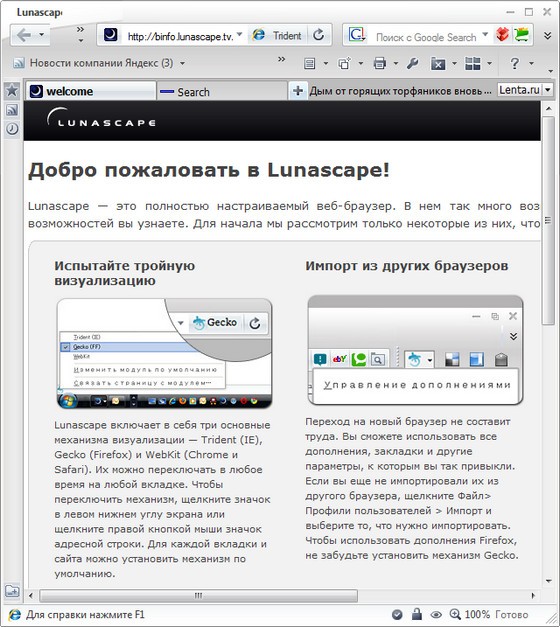Click the printer icon in the toolbar
The height and width of the screenshot is (627, 560).
380,63
